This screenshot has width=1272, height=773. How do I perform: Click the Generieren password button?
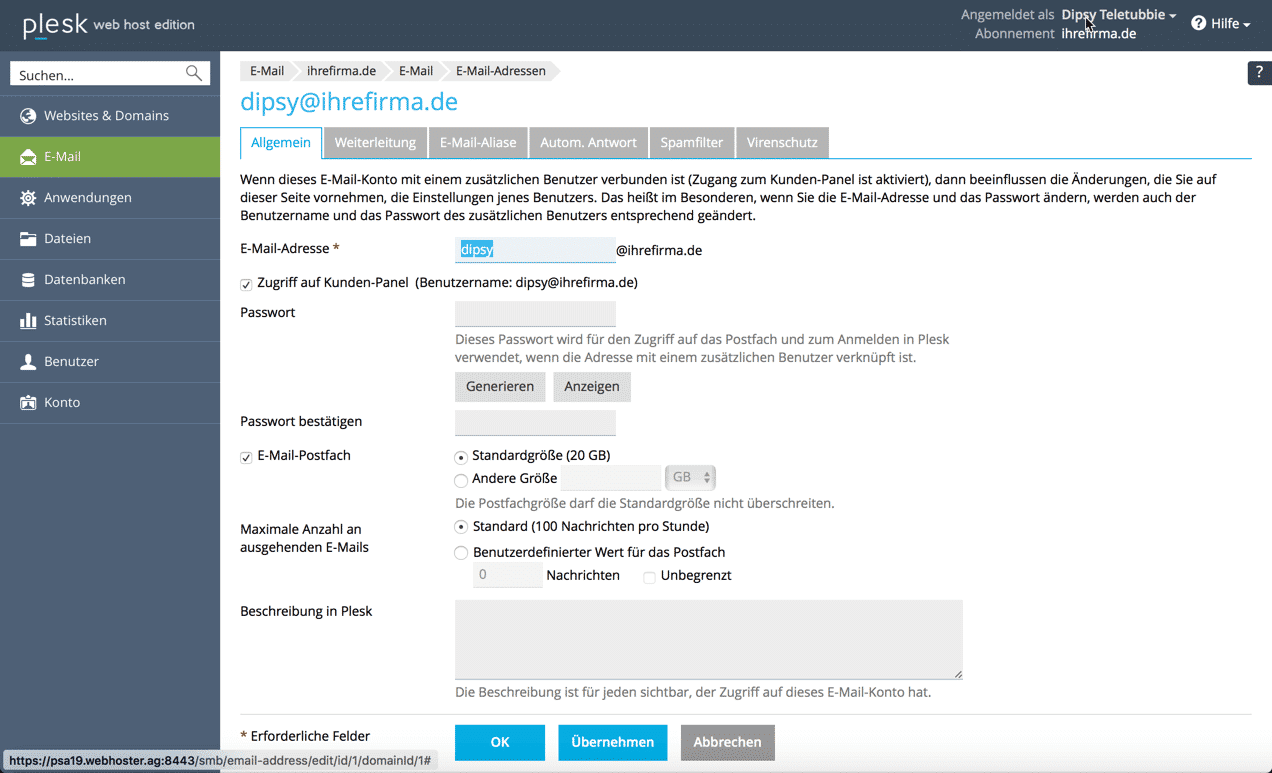pos(500,386)
